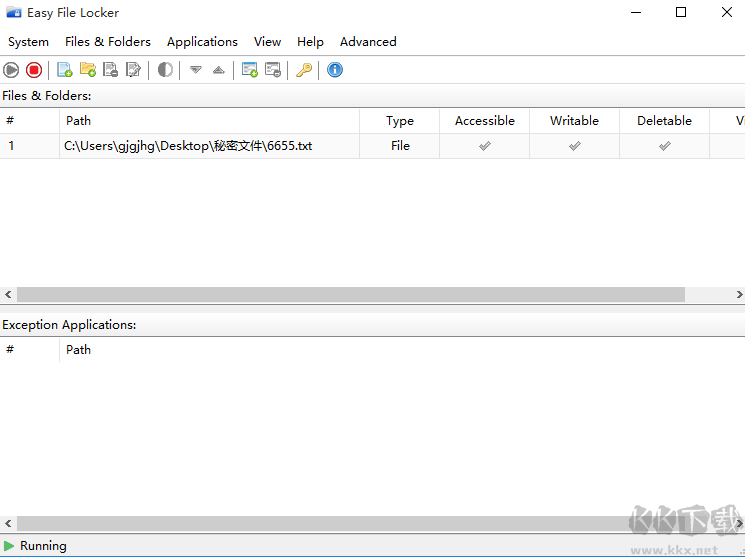Screen dimensions: 745x557
Task: Click the Move Up arrow icon
Action: [x=219, y=70]
